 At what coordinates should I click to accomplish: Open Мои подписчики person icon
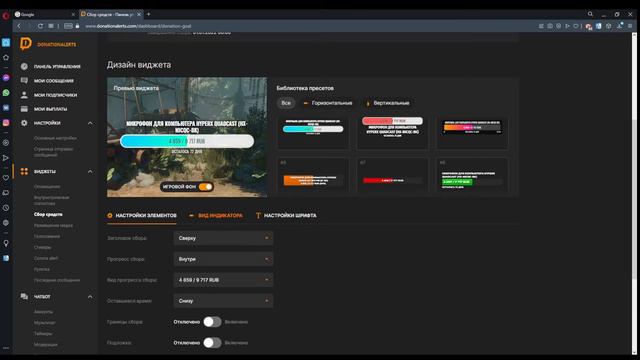pyautogui.click(x=24, y=95)
